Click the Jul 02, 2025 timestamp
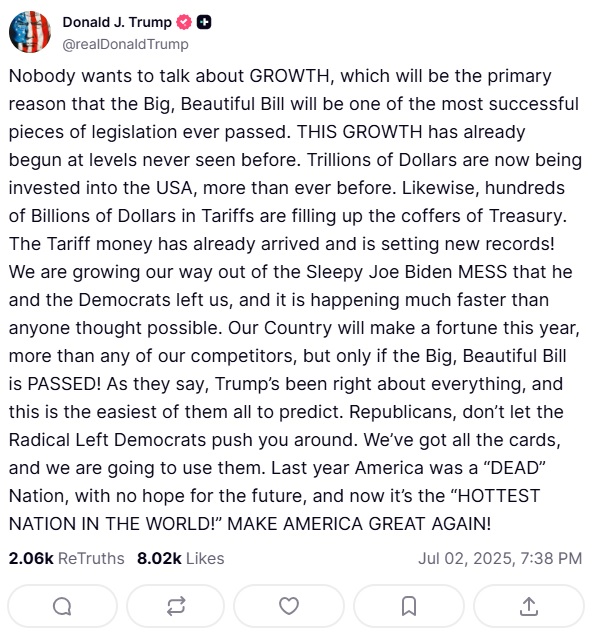 [x=500, y=558]
